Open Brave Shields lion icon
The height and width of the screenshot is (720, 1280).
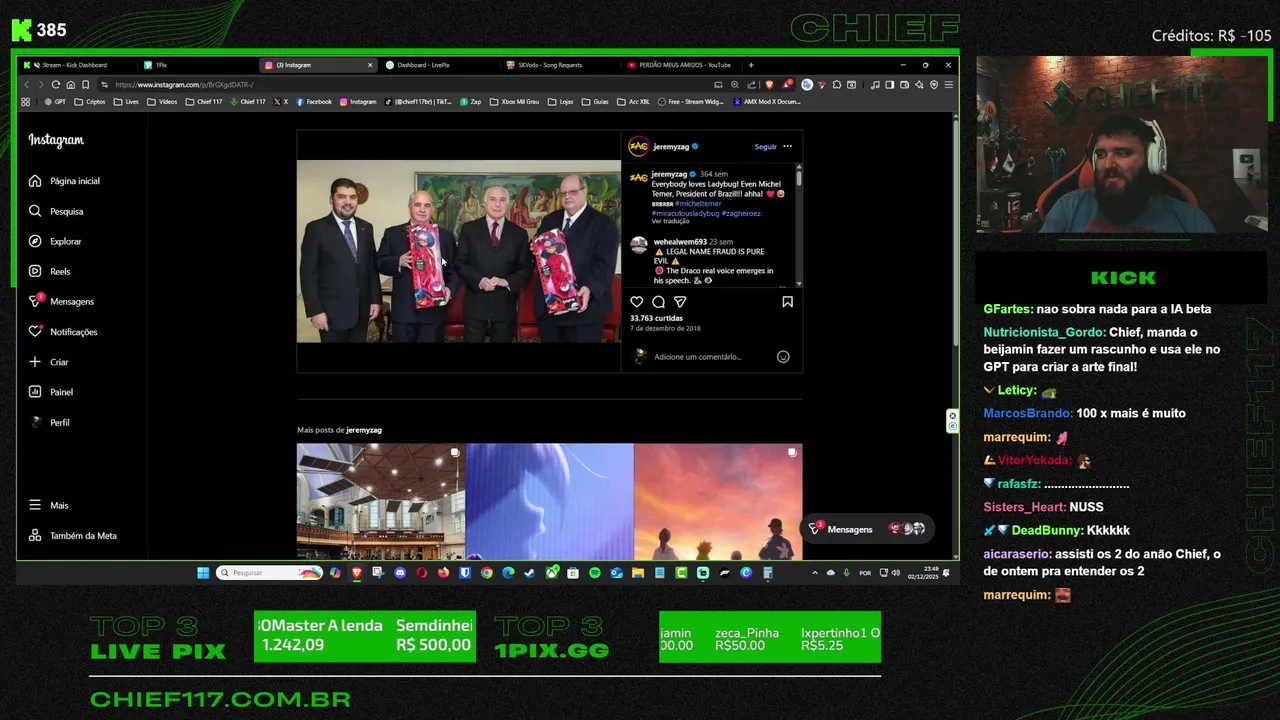769,85
